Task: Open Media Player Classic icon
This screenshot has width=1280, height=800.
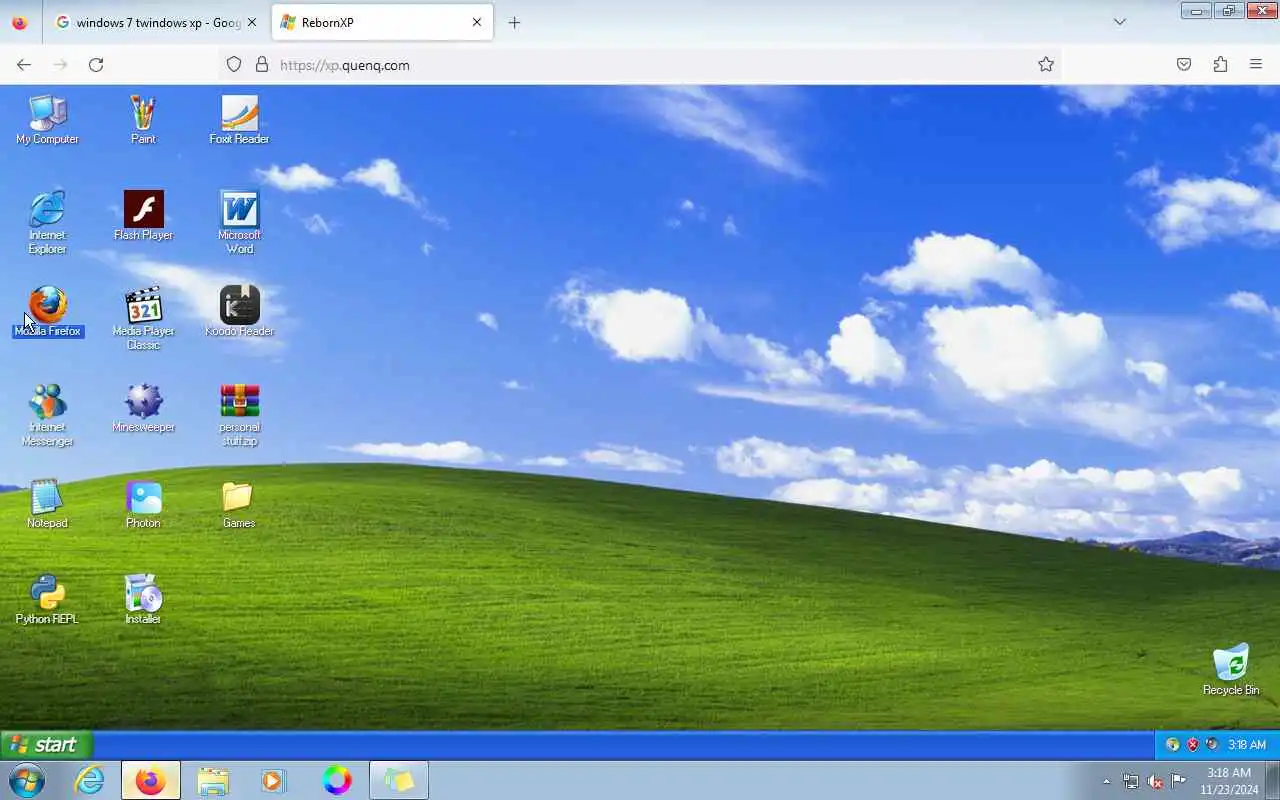Action: pyautogui.click(x=143, y=319)
